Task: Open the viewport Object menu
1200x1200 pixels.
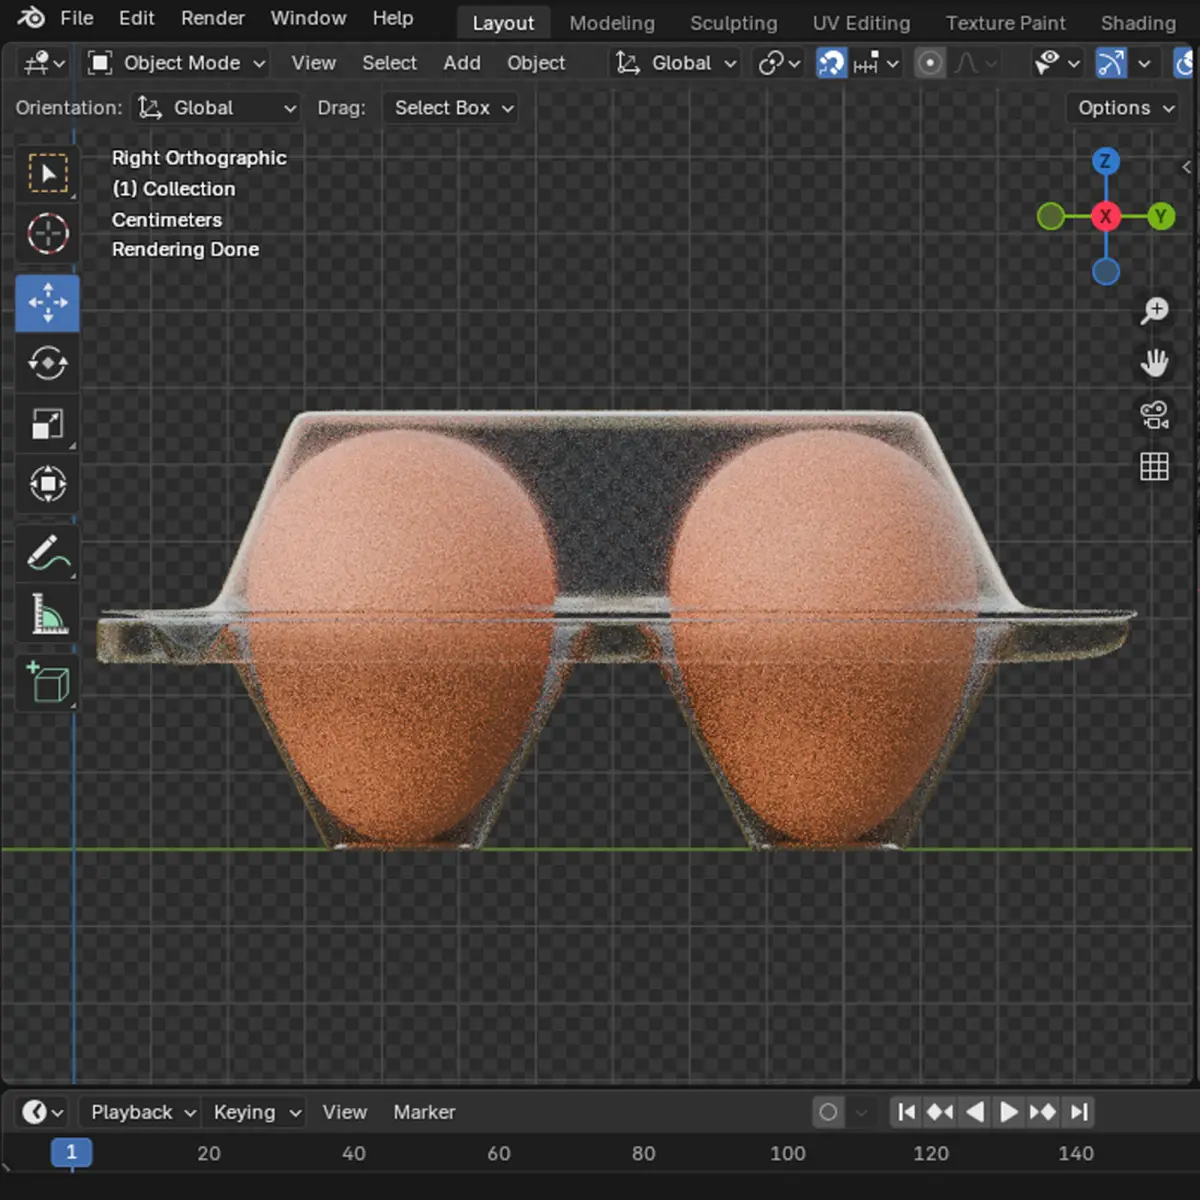Action: point(536,63)
